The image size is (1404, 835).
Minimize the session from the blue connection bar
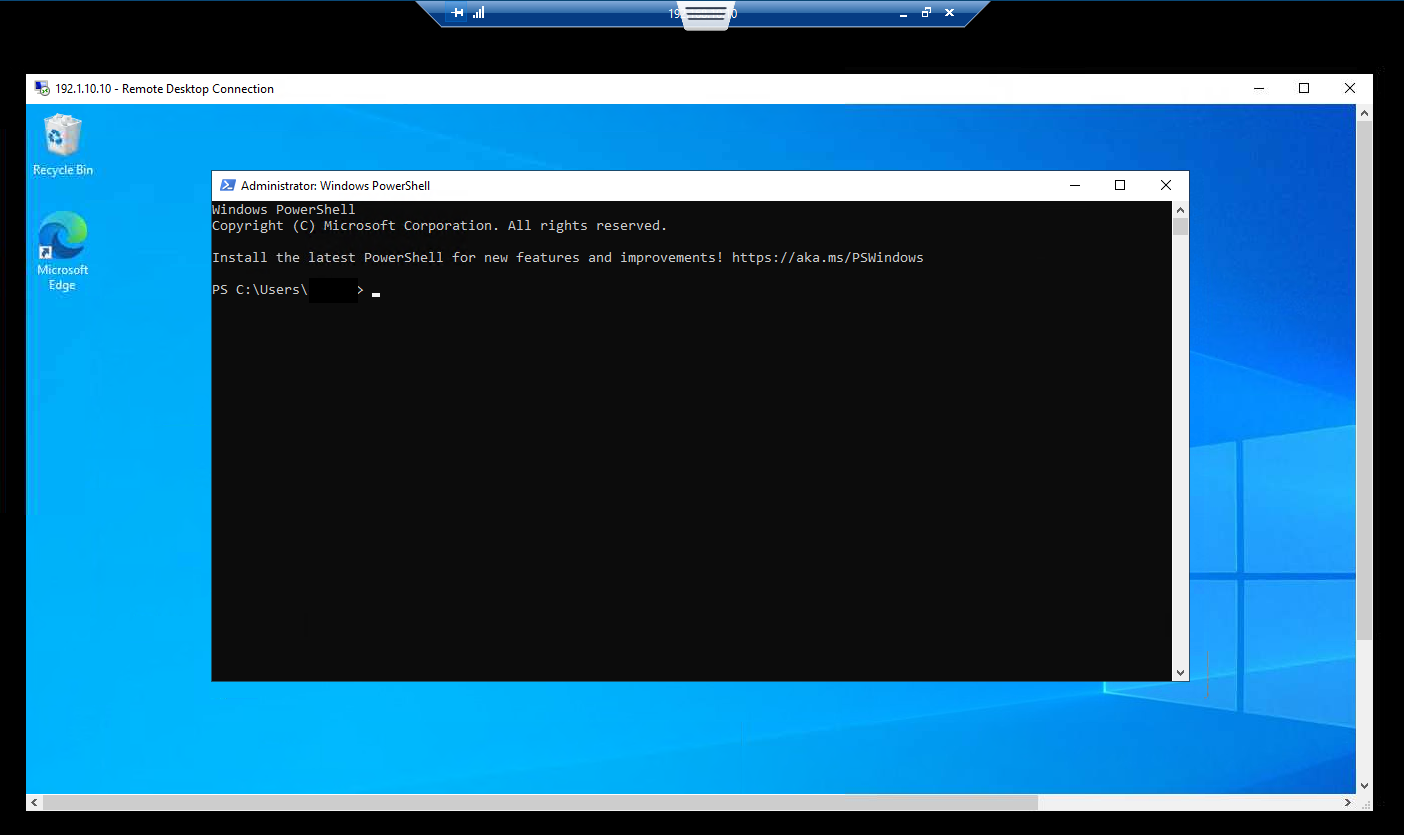[903, 13]
